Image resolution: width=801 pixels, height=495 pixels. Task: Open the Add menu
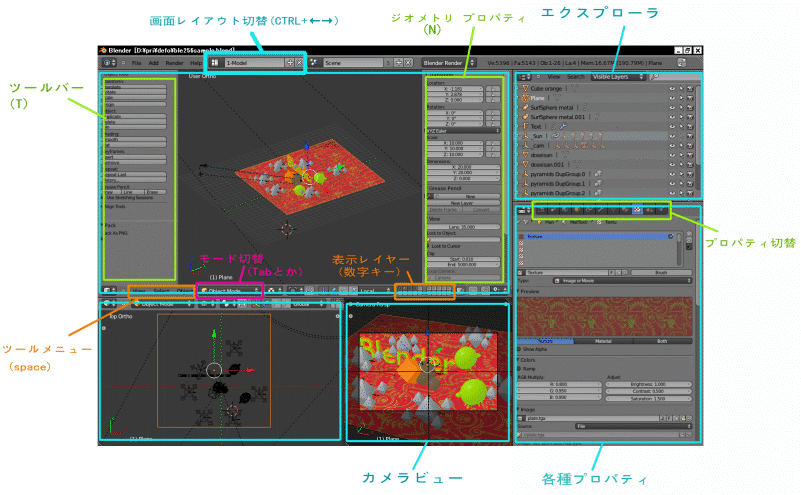(154, 63)
